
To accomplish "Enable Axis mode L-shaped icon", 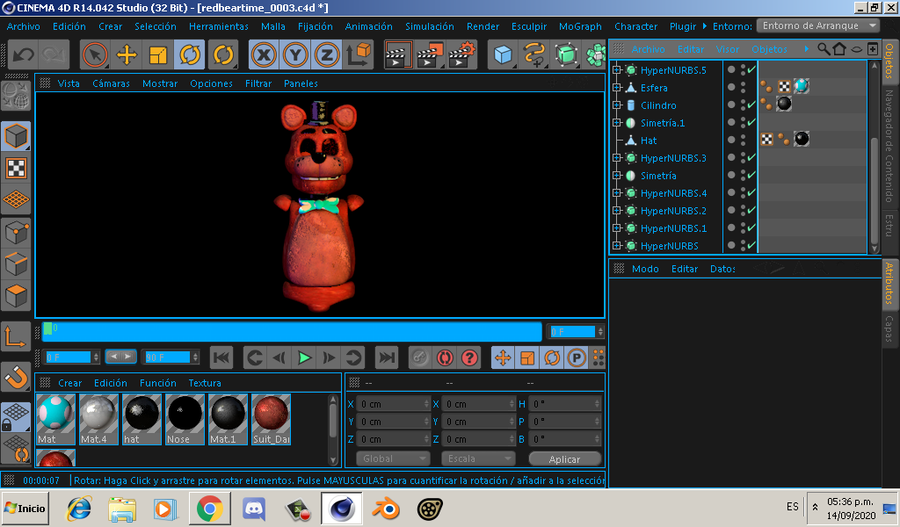I will click(15, 336).
